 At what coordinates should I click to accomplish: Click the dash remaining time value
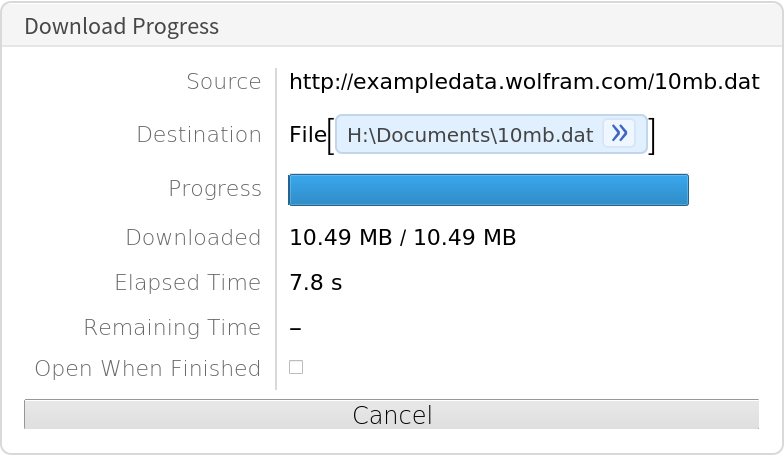295,328
